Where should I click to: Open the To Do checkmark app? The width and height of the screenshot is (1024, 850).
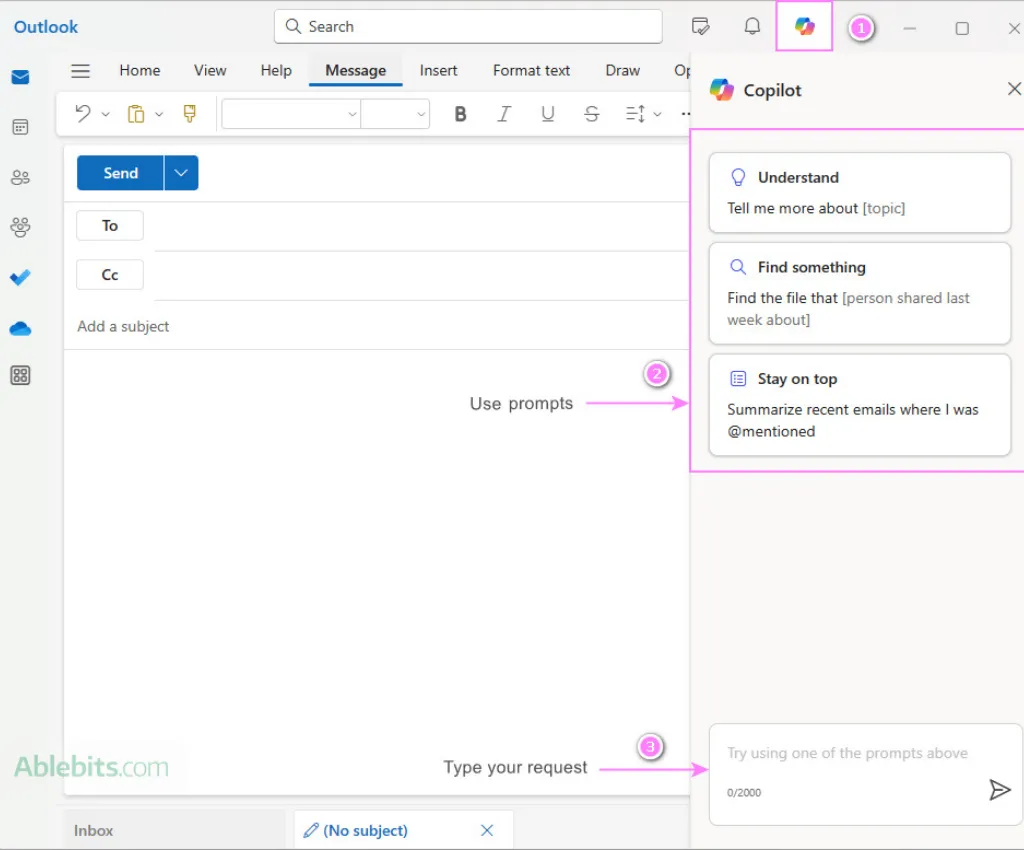coord(20,277)
